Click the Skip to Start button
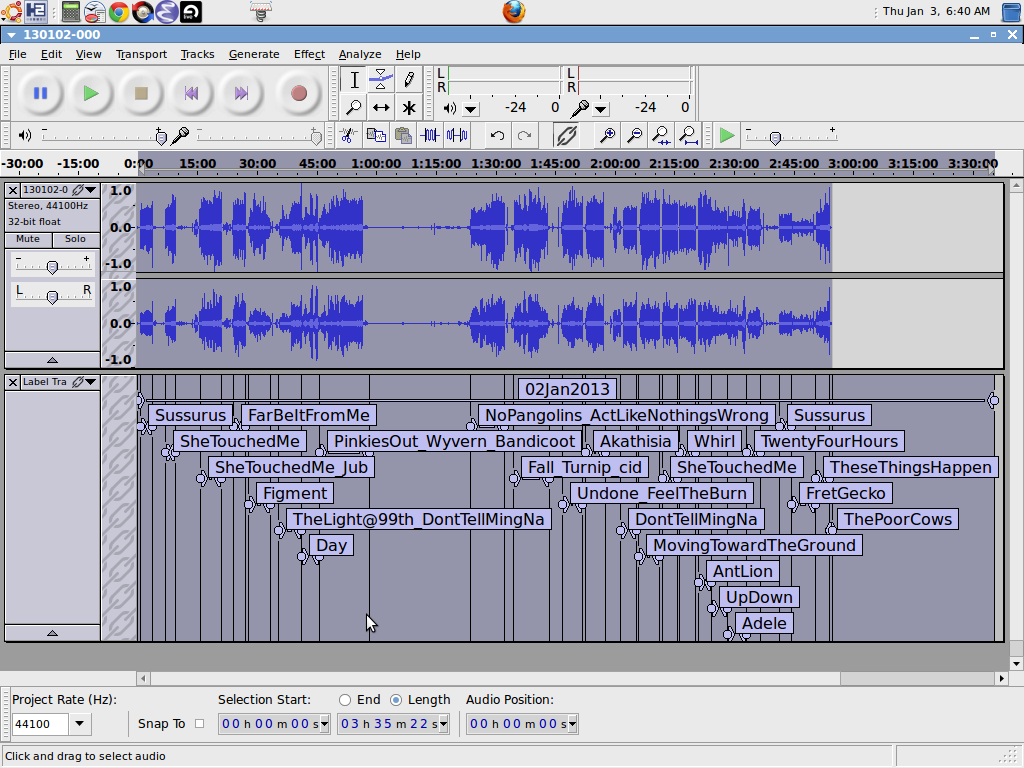This screenshot has width=1024, height=768. tap(190, 93)
